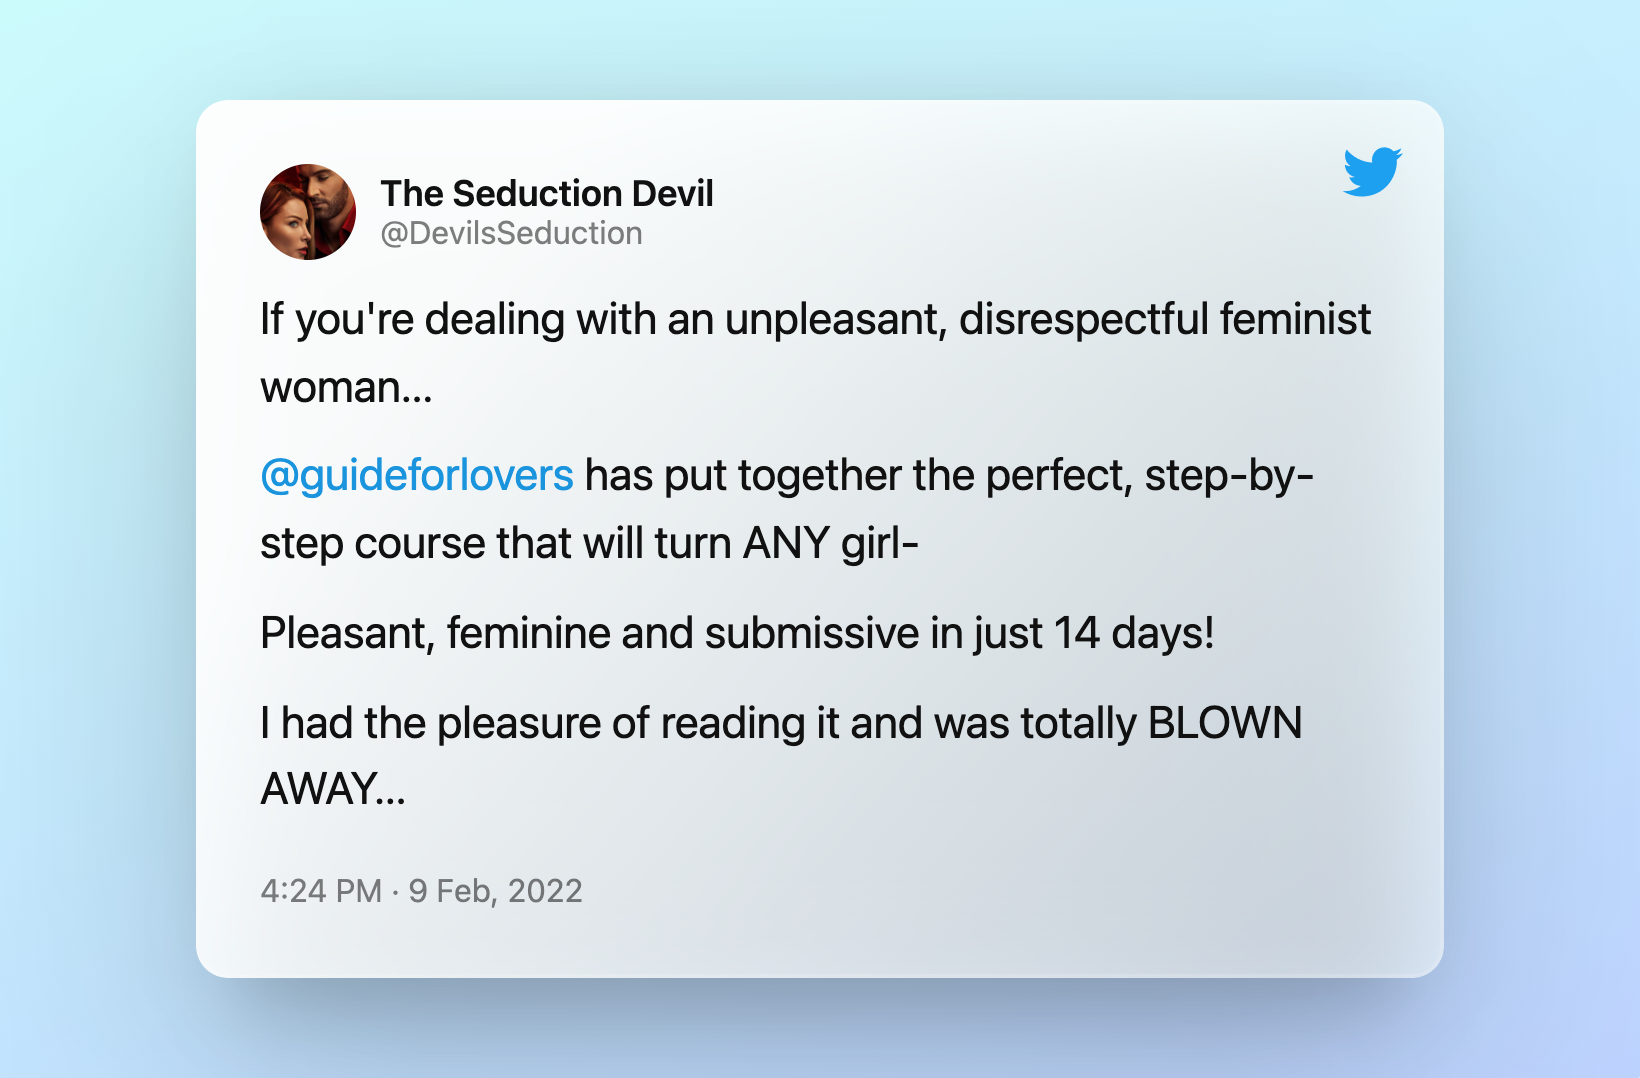Click the text "woman..."
Viewport: 1640px width, 1078px height.
[x=346, y=388]
